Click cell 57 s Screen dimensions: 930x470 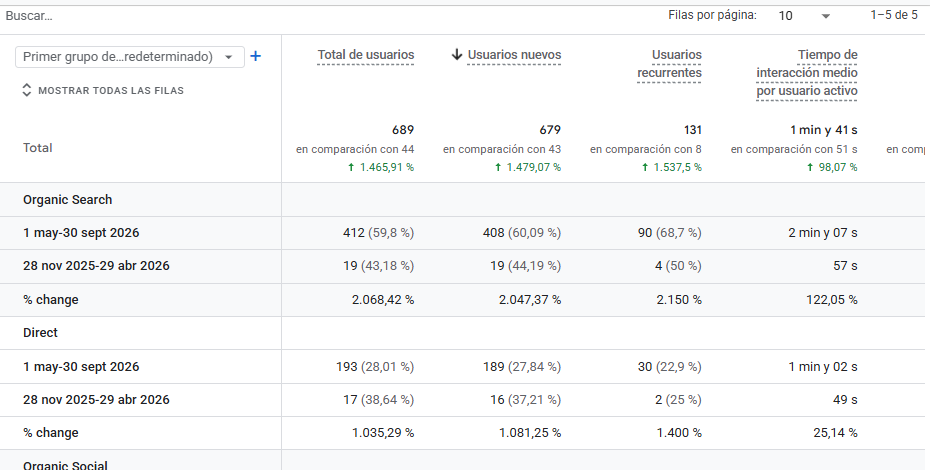[x=845, y=266]
